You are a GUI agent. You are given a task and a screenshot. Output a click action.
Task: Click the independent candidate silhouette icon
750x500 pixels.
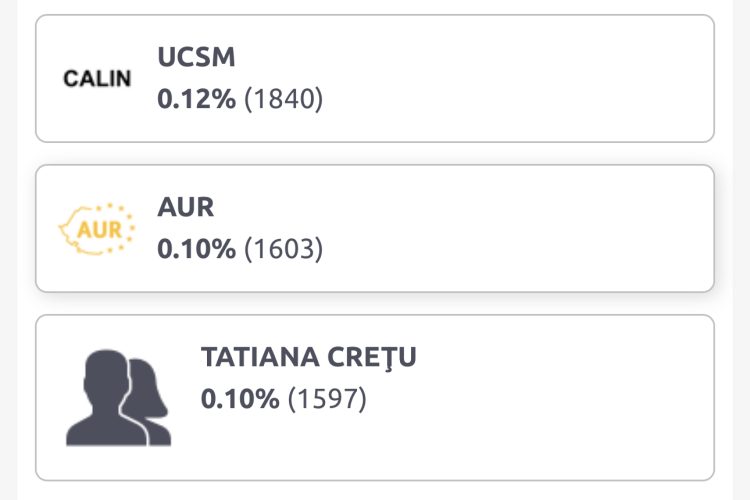pyautogui.click(x=117, y=397)
